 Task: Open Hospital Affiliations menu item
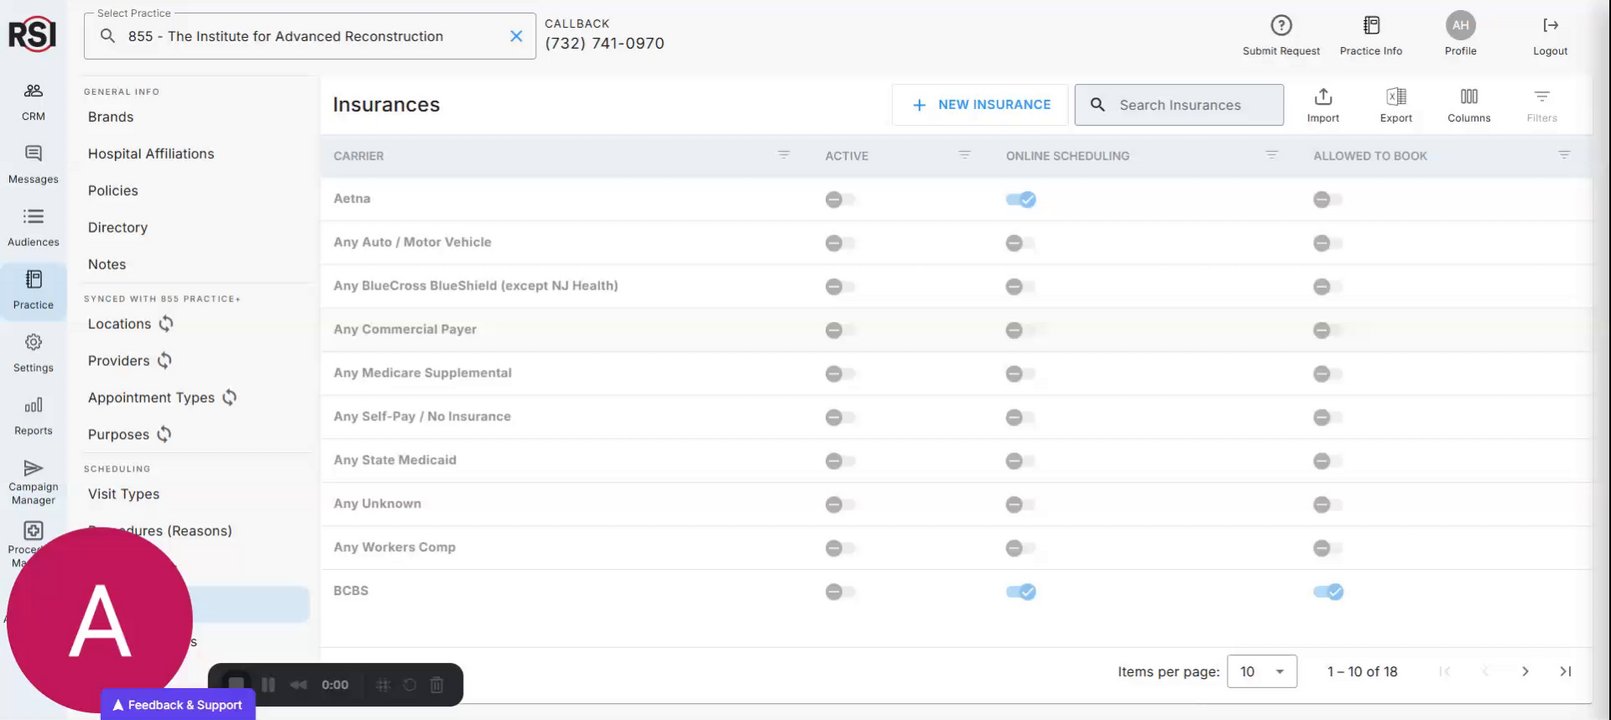click(x=151, y=154)
